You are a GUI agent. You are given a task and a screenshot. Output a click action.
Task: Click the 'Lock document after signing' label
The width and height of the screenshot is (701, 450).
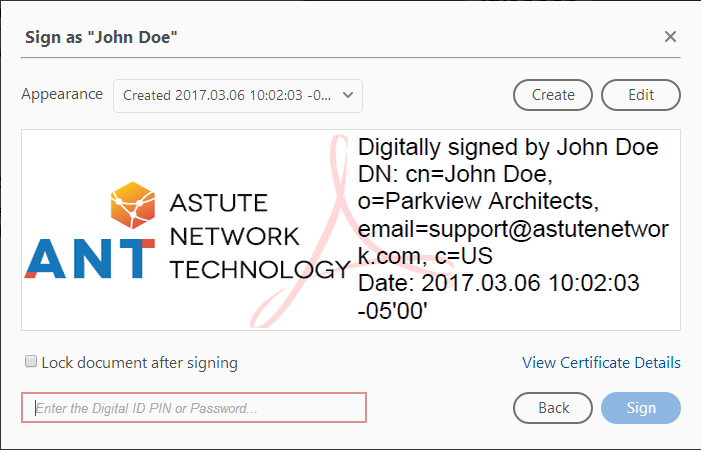(x=139, y=362)
